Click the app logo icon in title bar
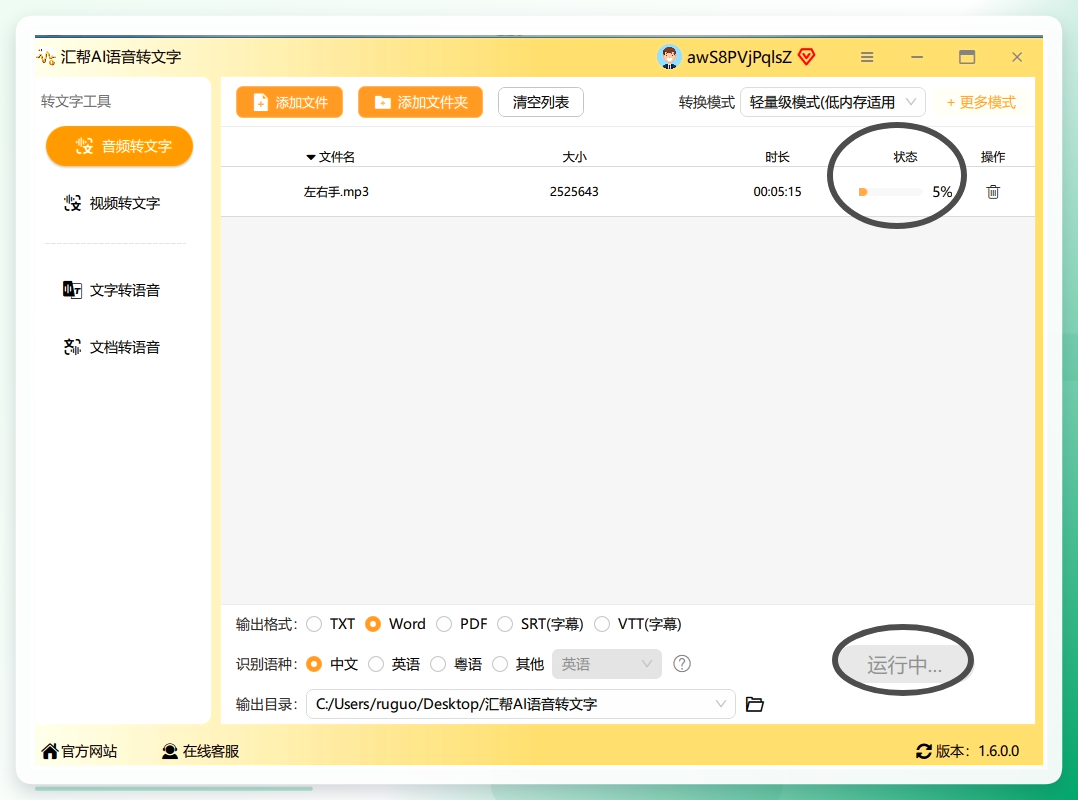The height and width of the screenshot is (800, 1078). [46, 56]
